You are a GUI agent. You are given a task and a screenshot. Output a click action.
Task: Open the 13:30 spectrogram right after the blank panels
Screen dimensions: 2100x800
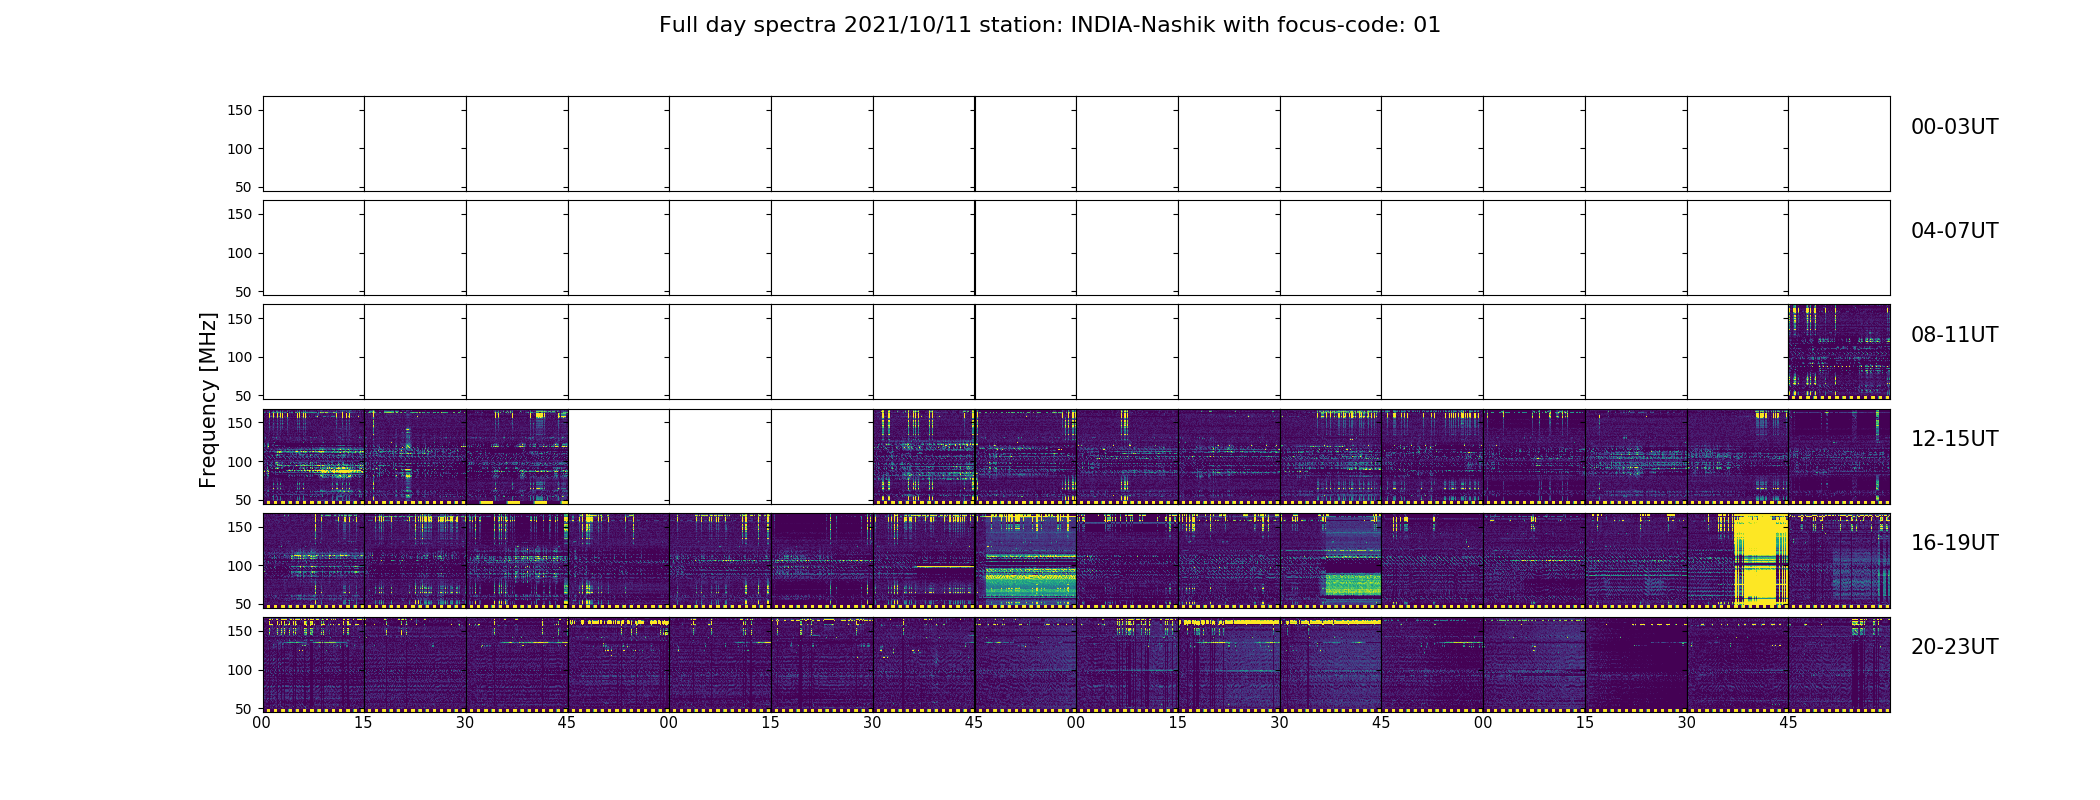pos(924,456)
